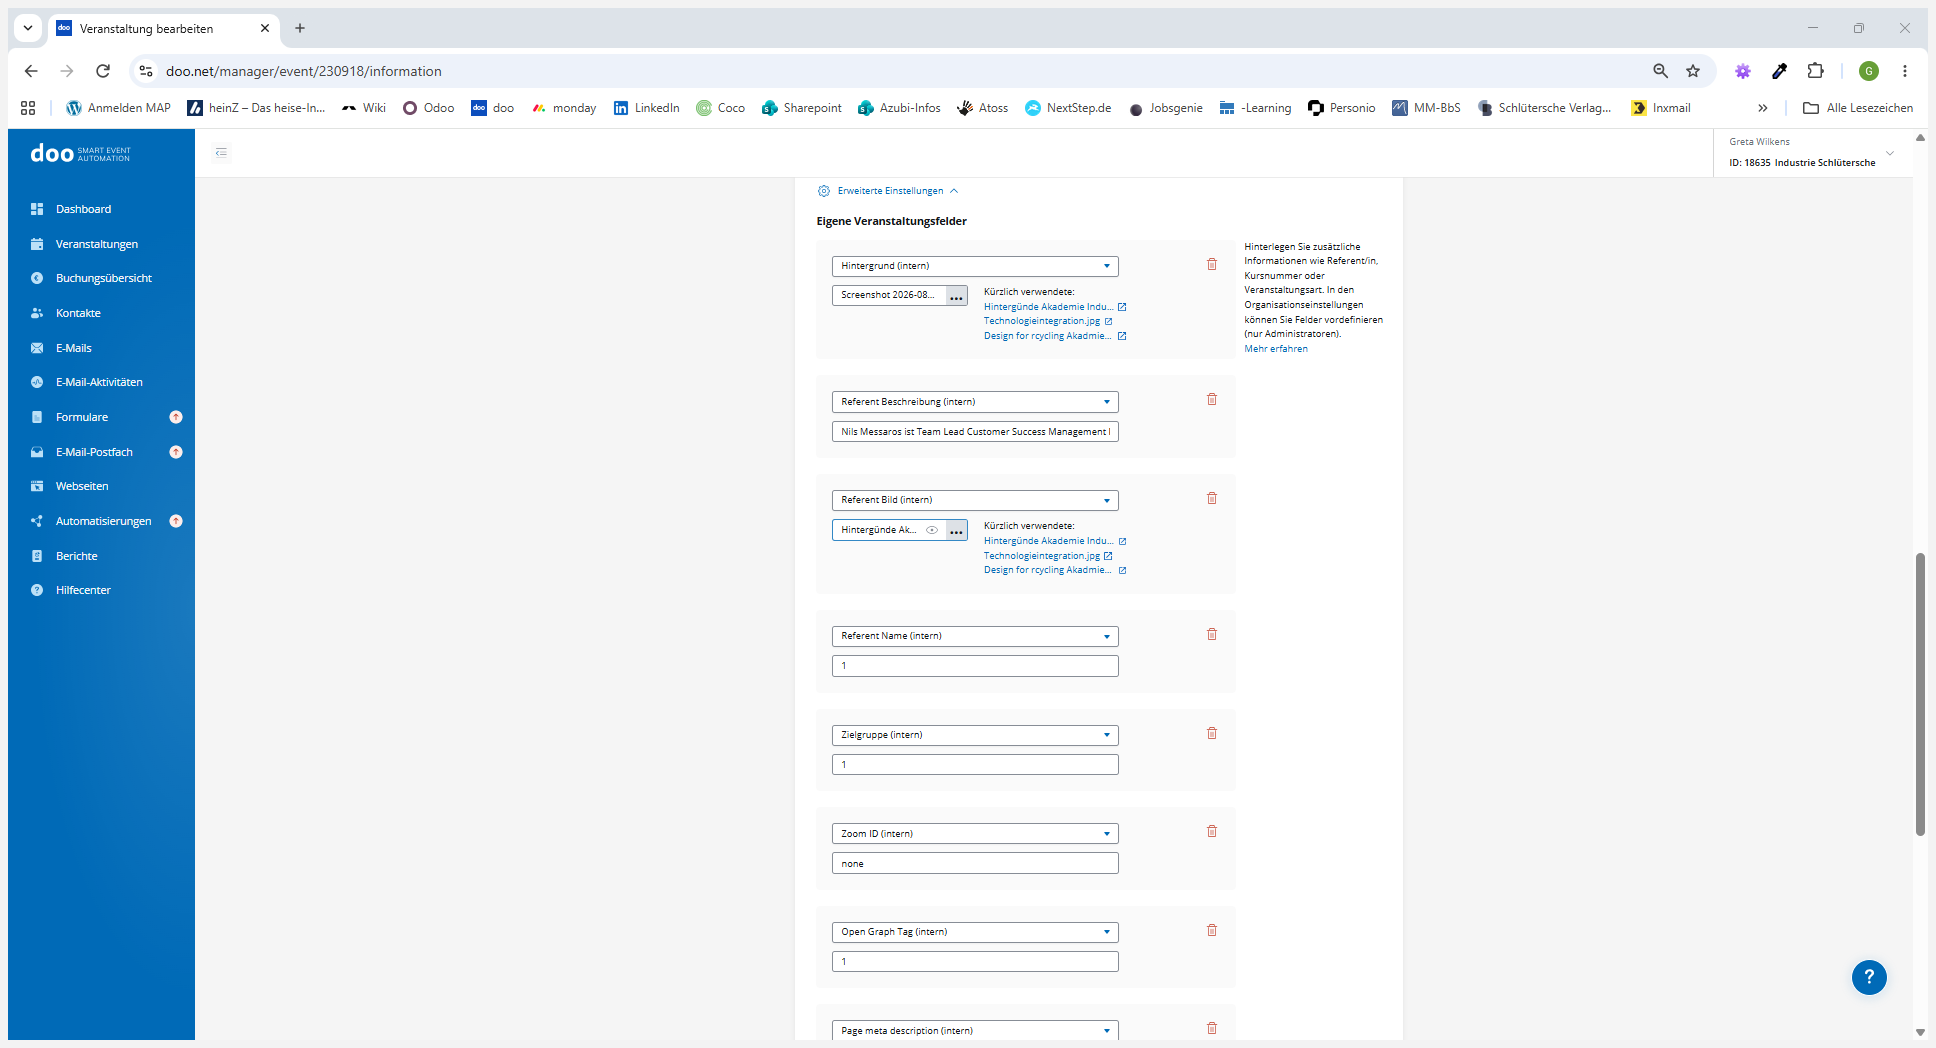
Task: Open Open Graph Tag (intern) dropdown
Action: pos(975,932)
